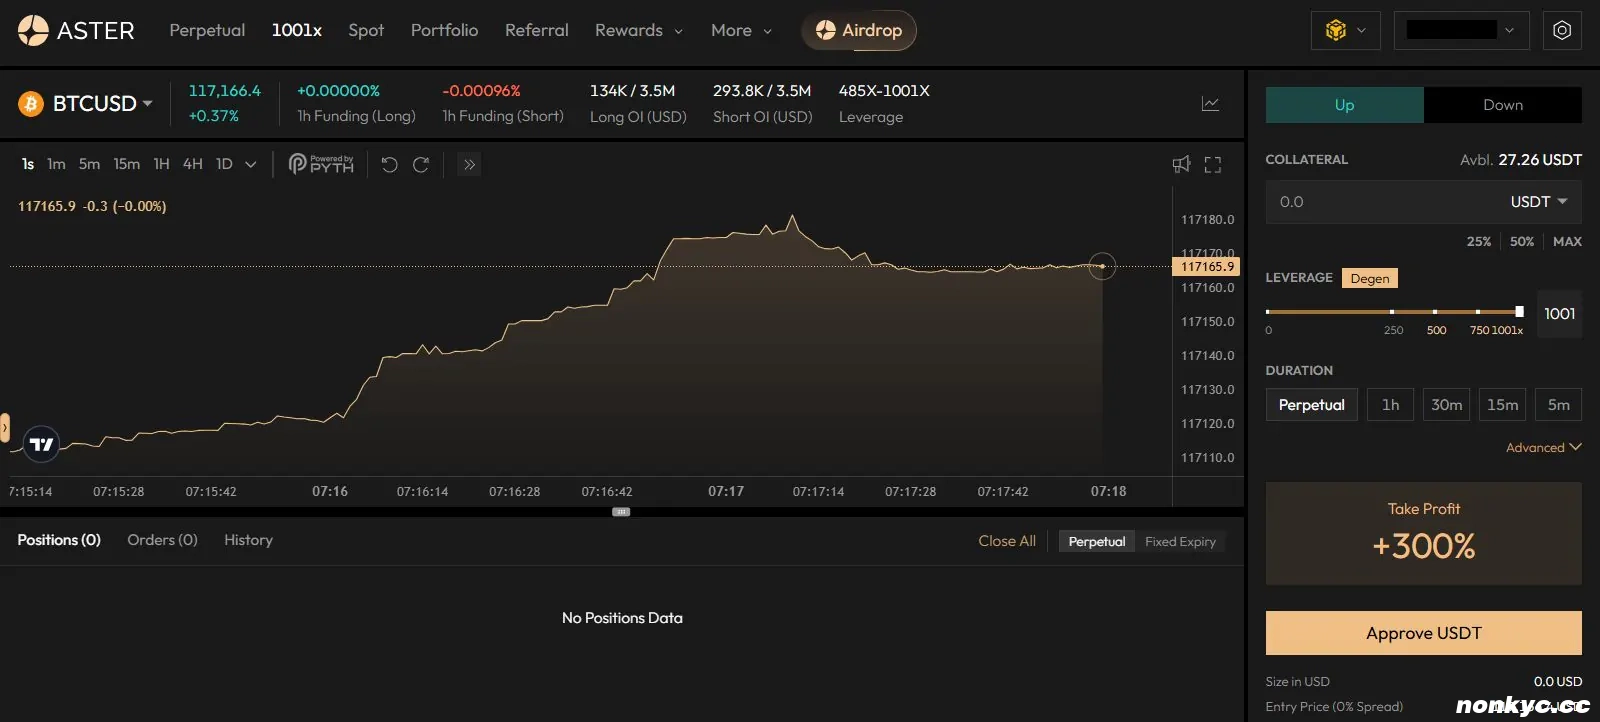Select 1H chart interval
The height and width of the screenshot is (722, 1600).
[x=161, y=164]
